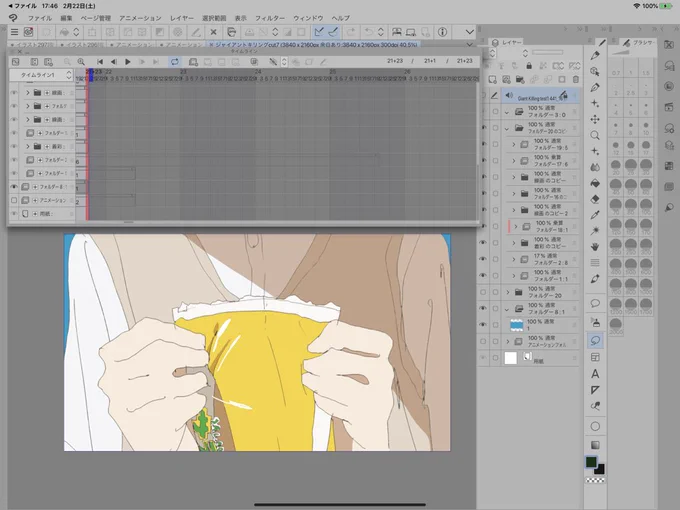Click the zoom in icon on timeline toolbar
Screen dimensions: 680x510
pos(81,62)
